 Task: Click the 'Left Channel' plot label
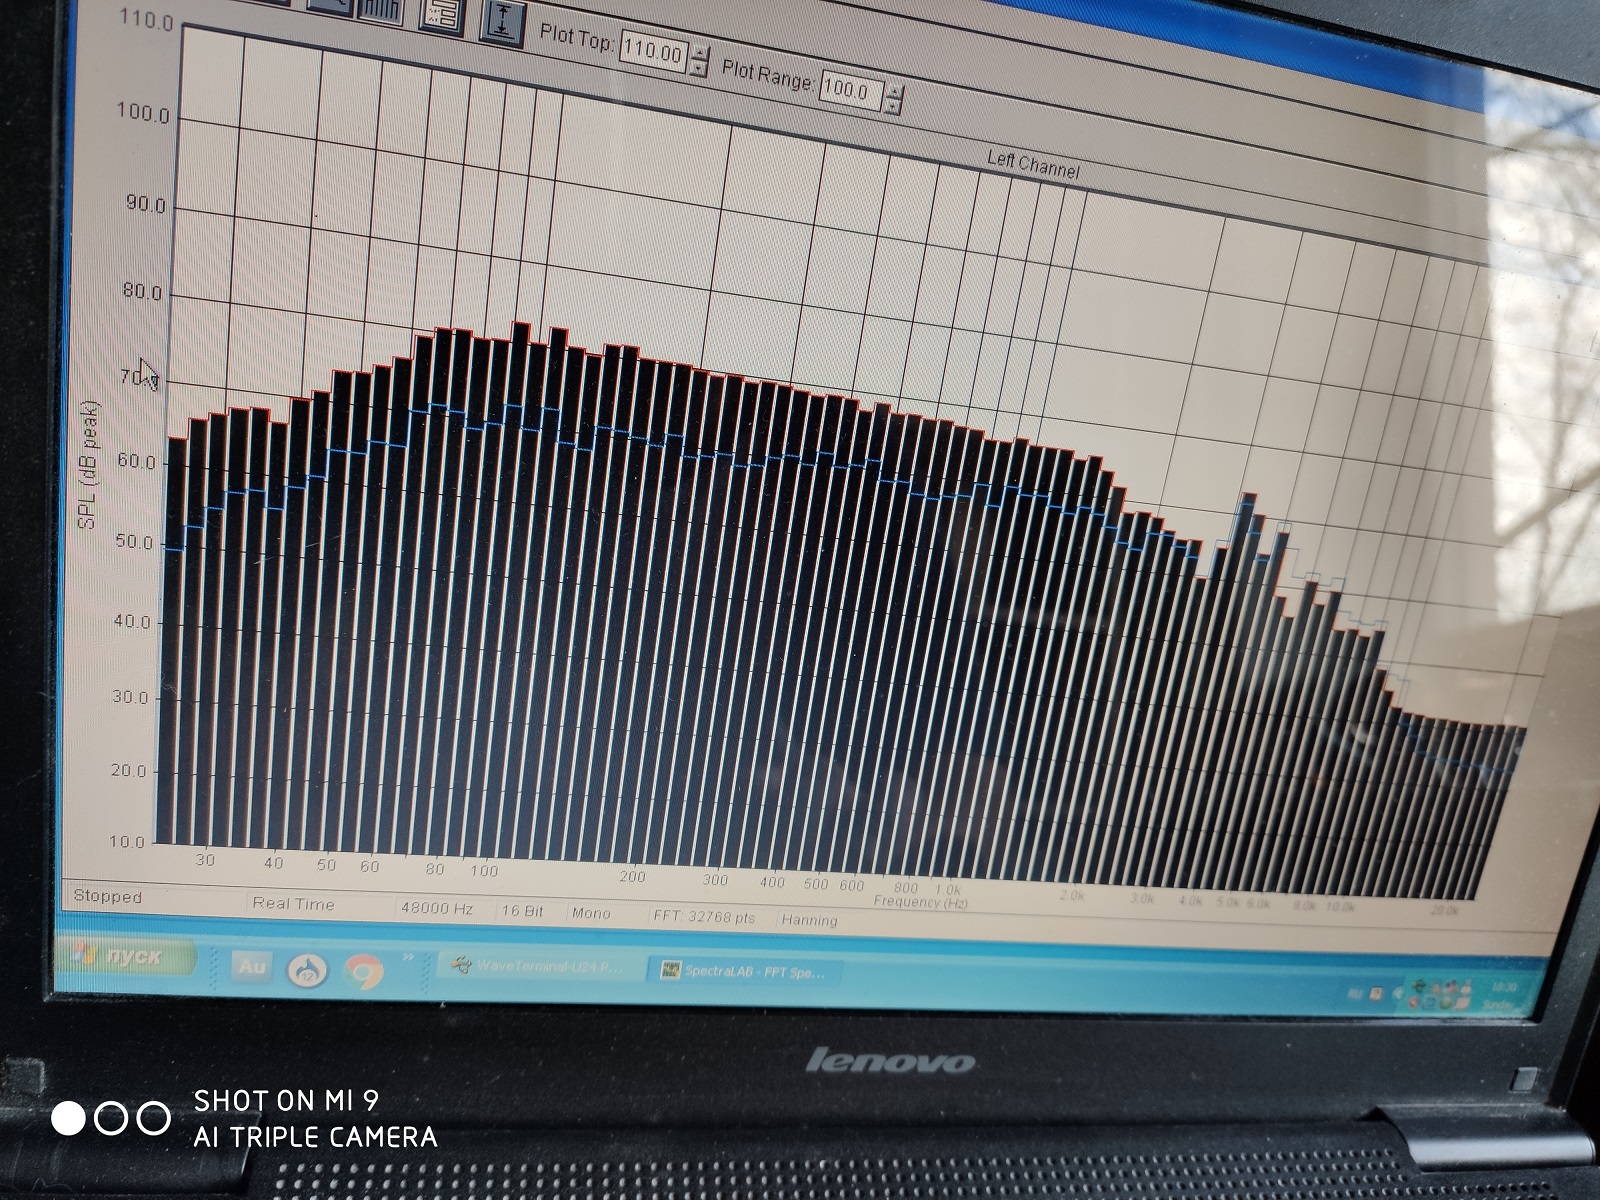1033,164
